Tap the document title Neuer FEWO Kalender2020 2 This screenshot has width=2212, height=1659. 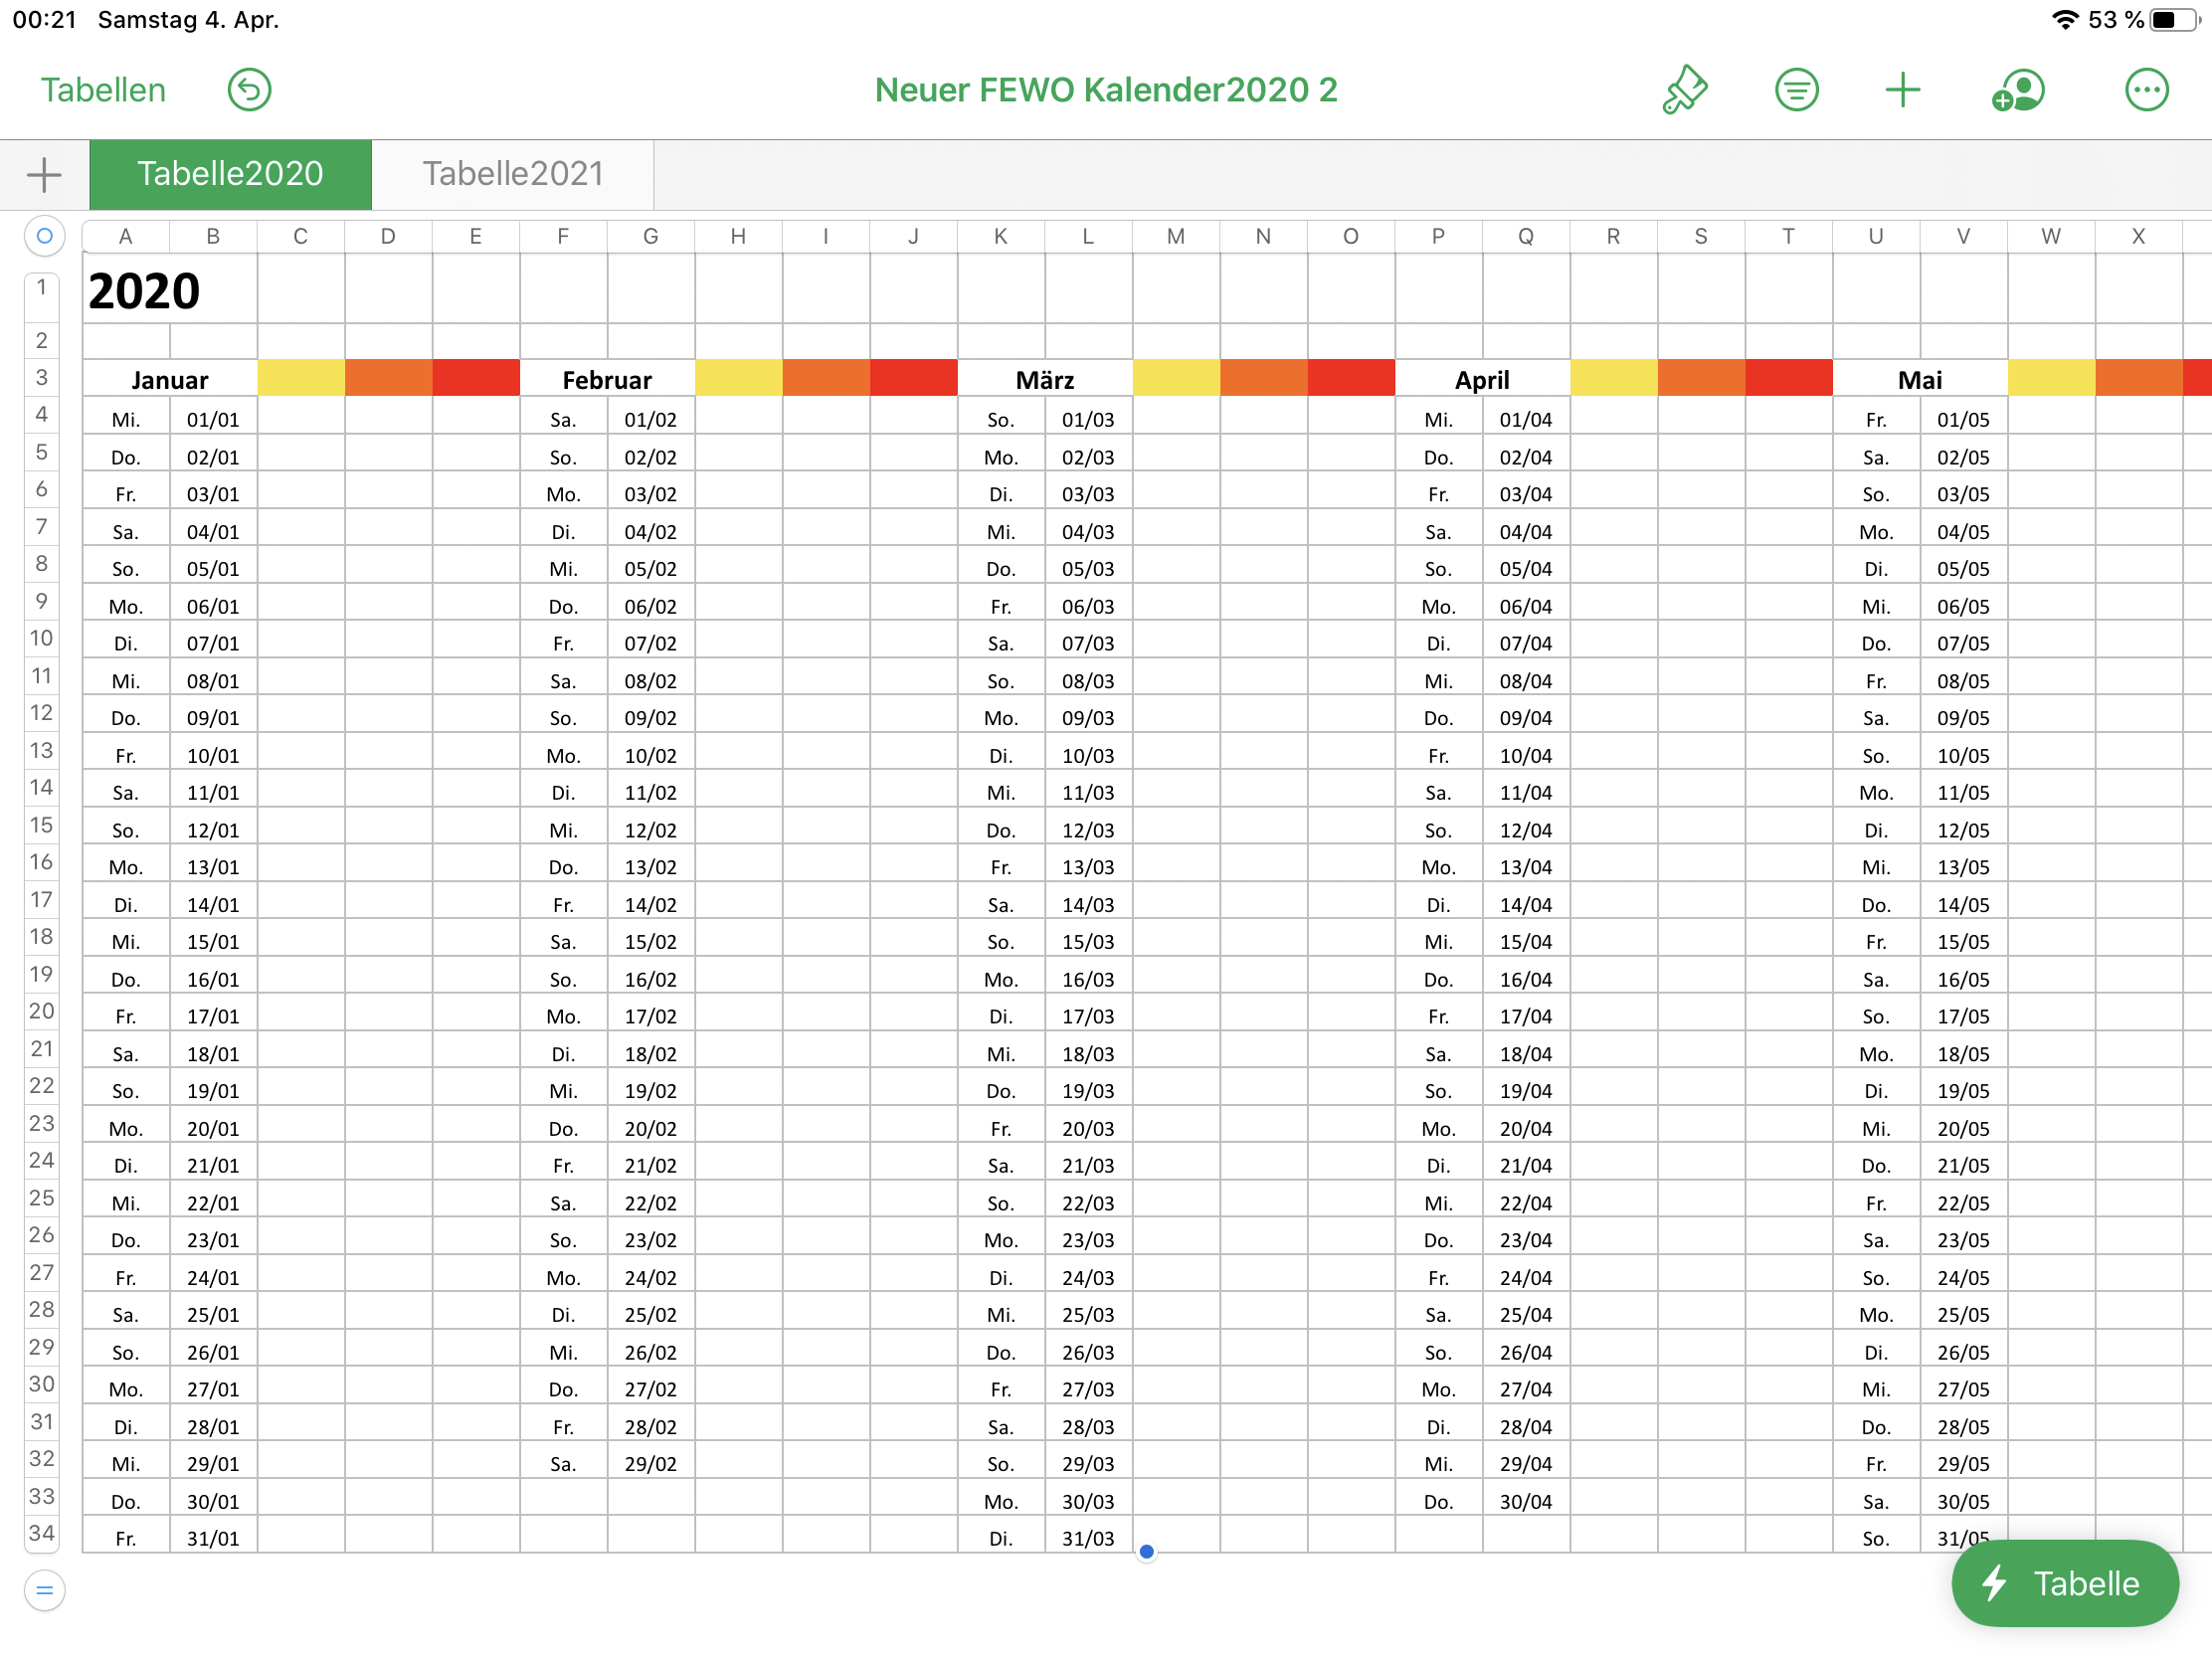1105,90
